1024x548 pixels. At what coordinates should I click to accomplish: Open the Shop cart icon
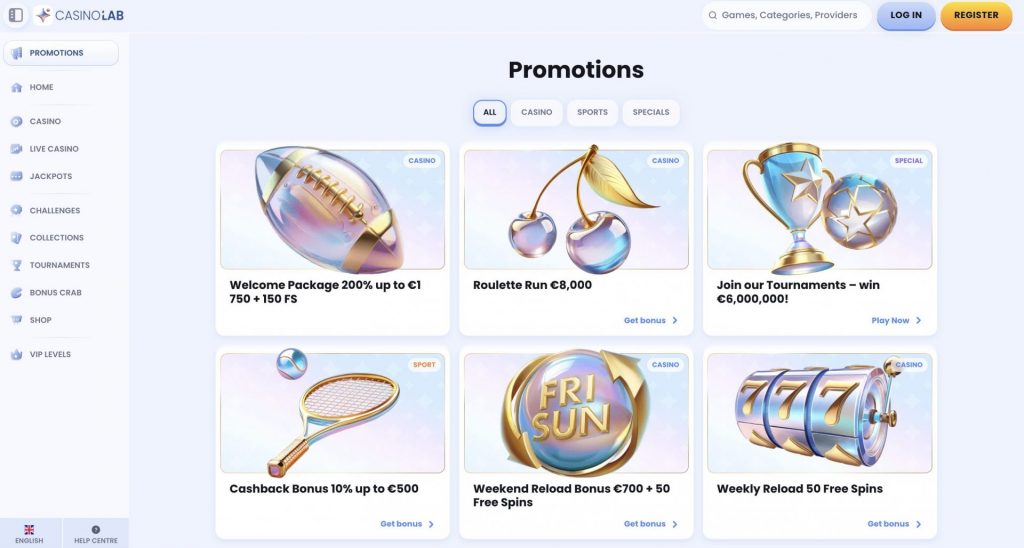16,320
